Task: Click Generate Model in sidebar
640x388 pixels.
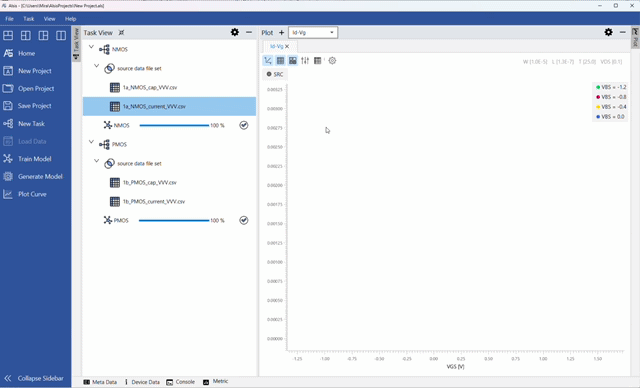Action: [x=40, y=177]
